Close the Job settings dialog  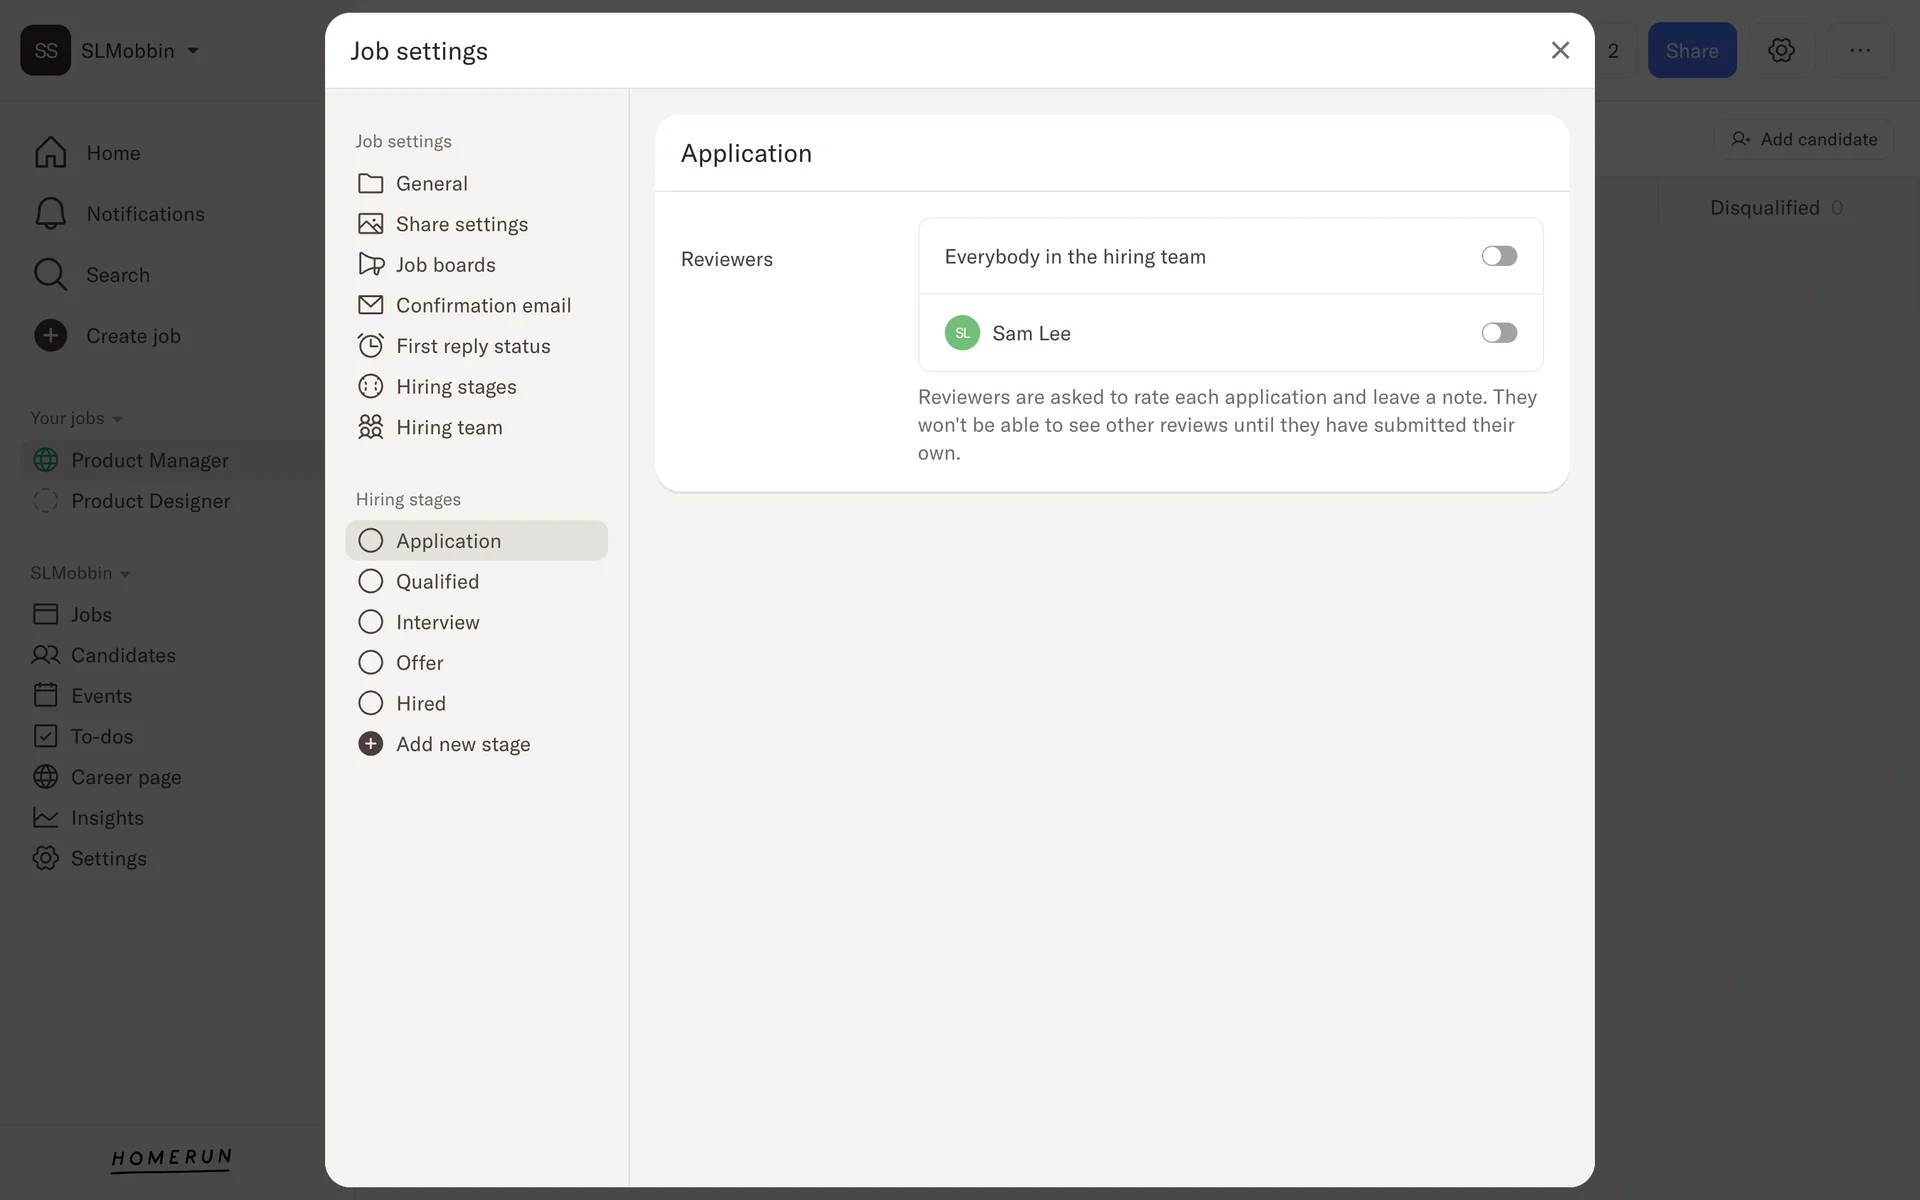(1559, 50)
